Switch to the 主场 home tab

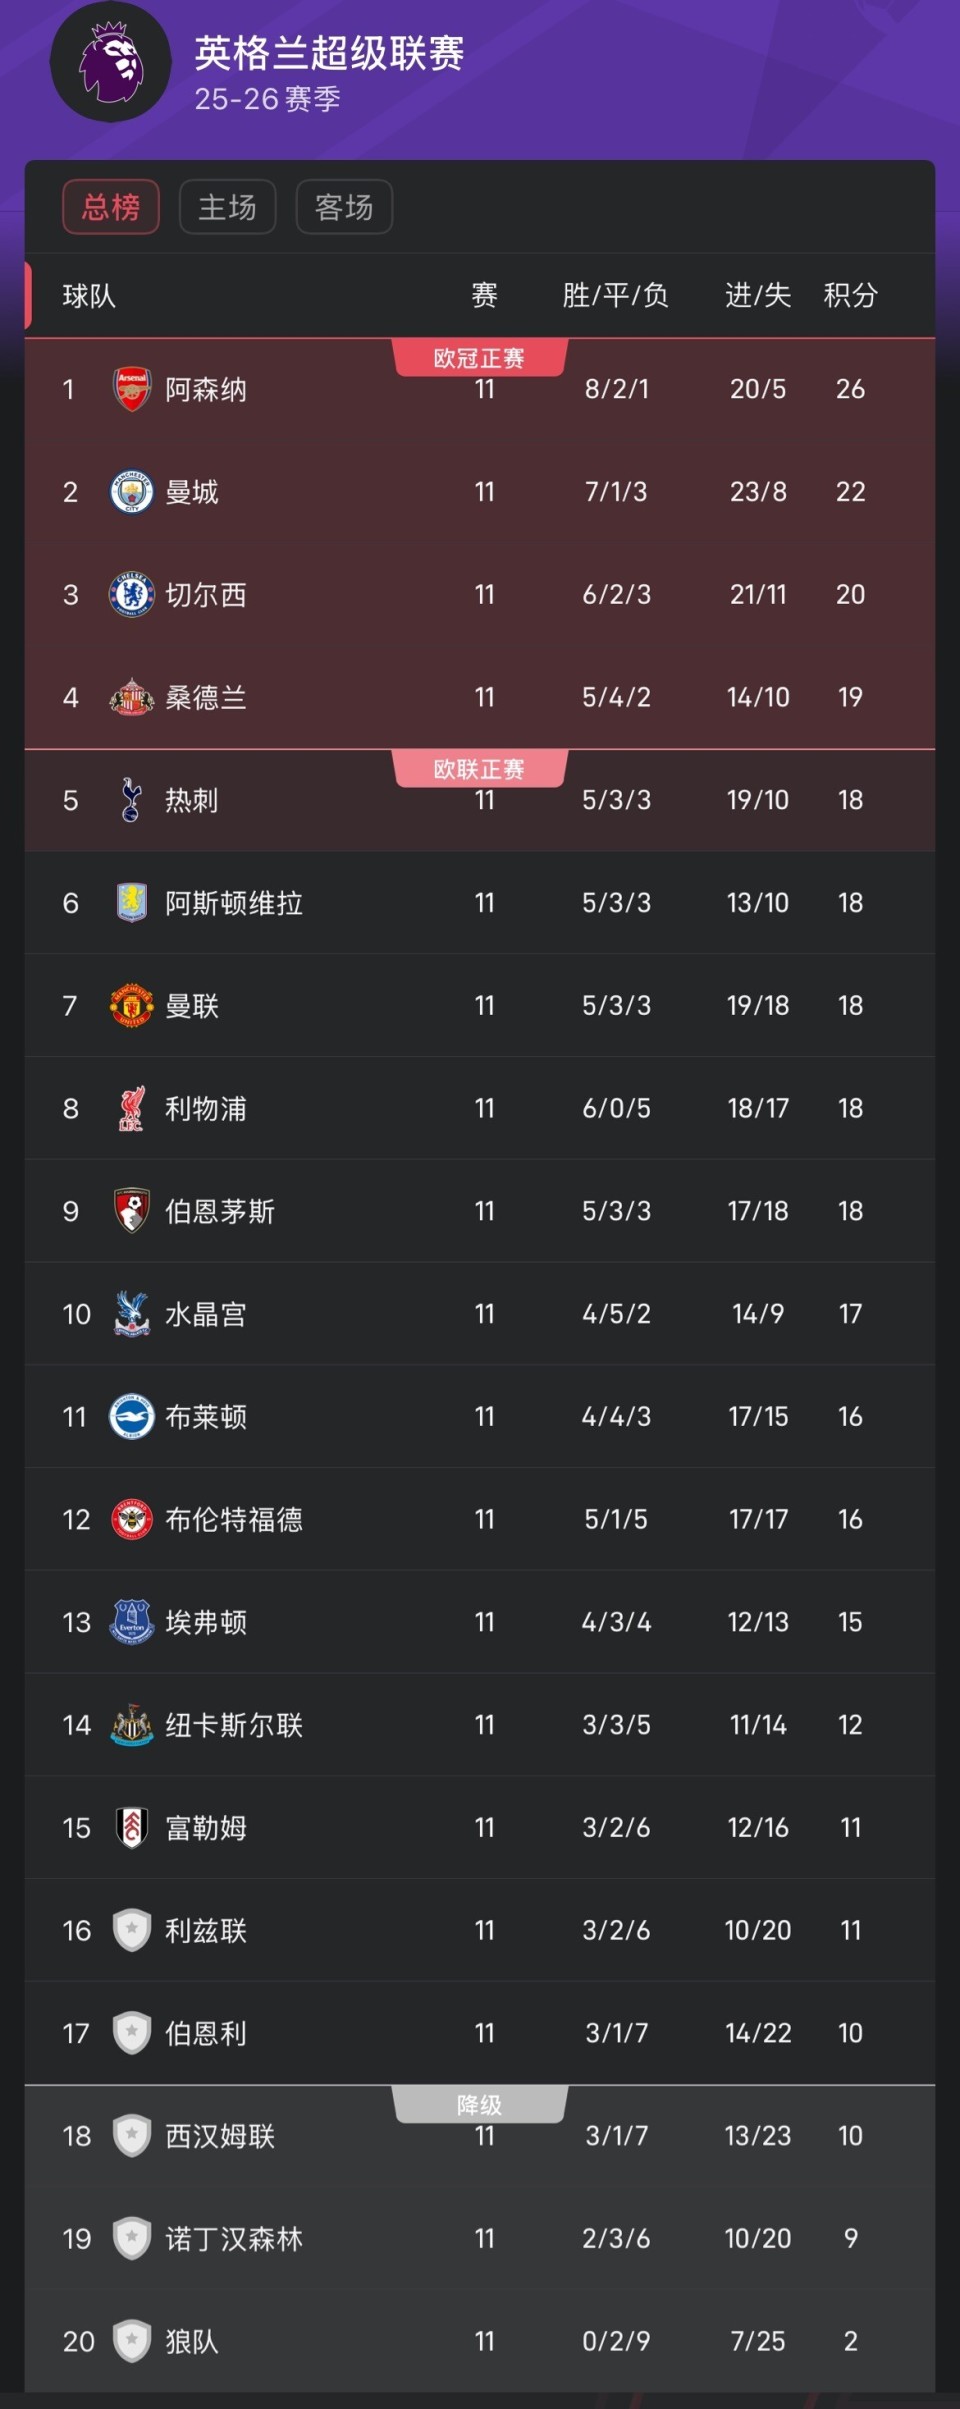(227, 207)
